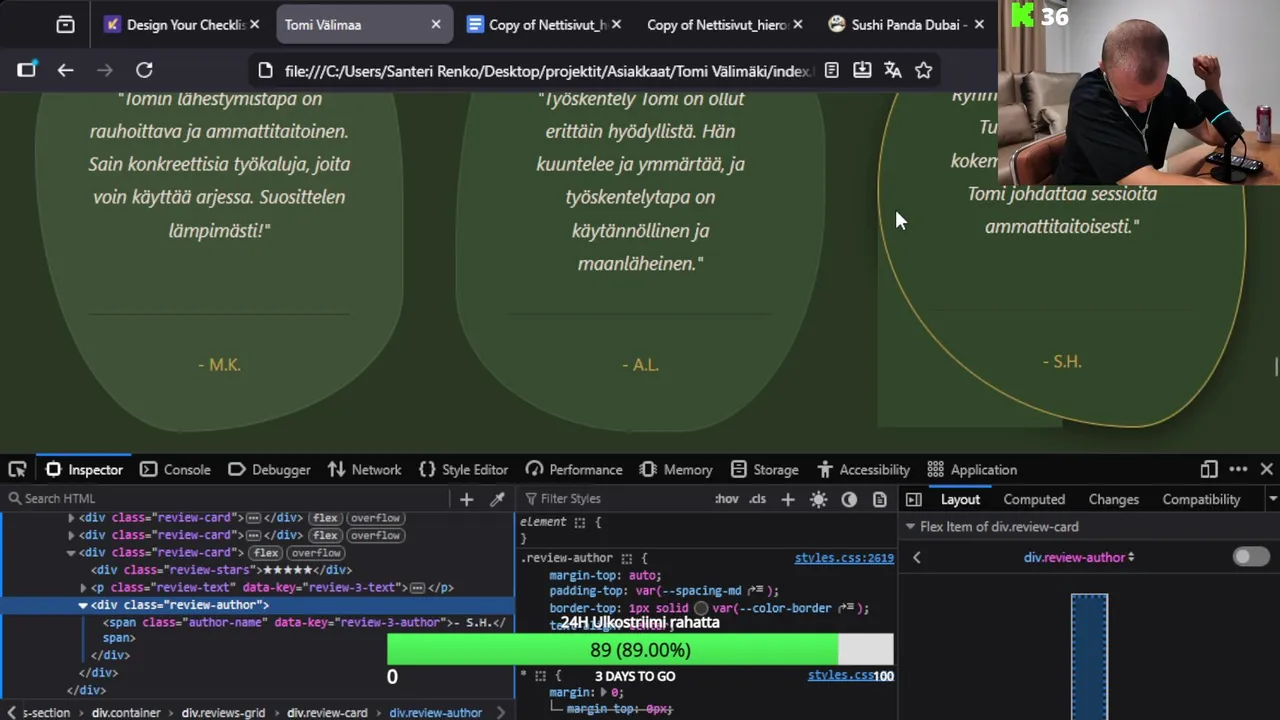Enable the flex item overlay toggle

[x=1251, y=557]
